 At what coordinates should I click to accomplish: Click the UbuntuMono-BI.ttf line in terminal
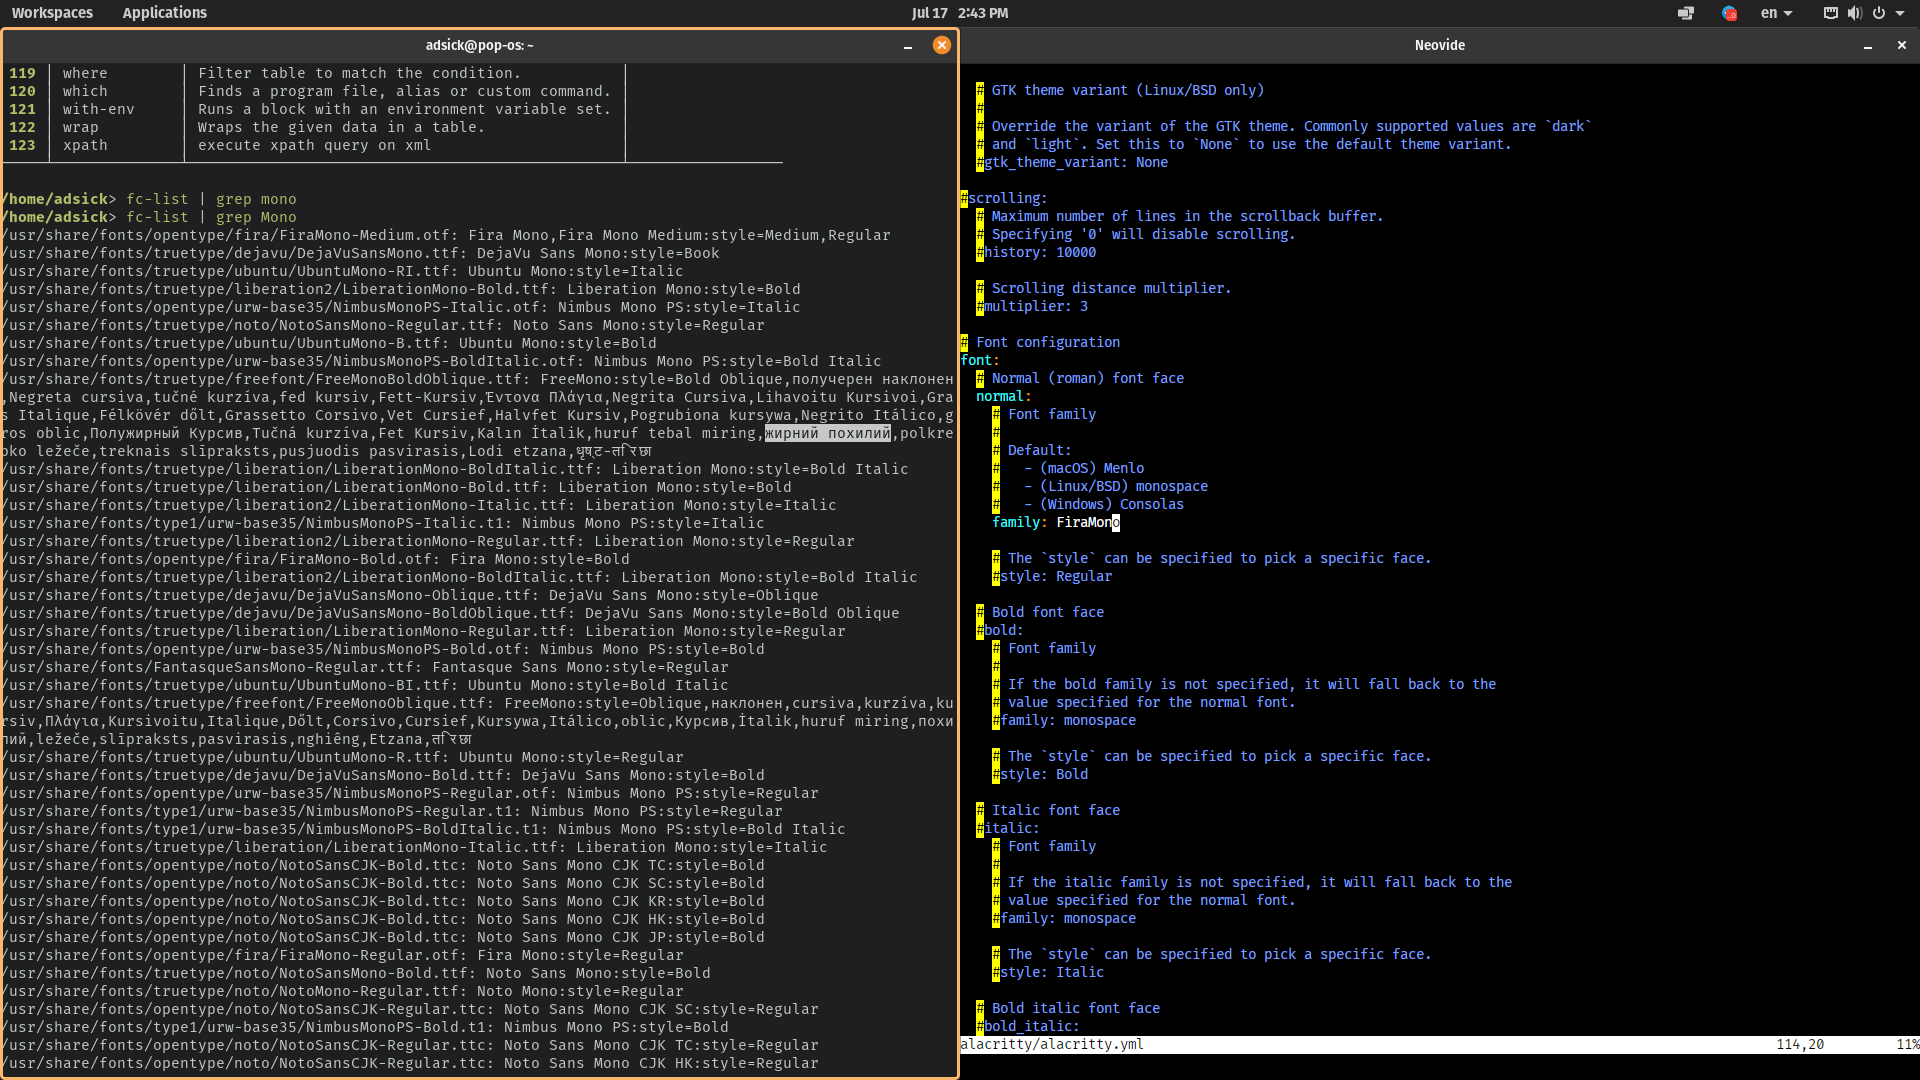(x=365, y=685)
